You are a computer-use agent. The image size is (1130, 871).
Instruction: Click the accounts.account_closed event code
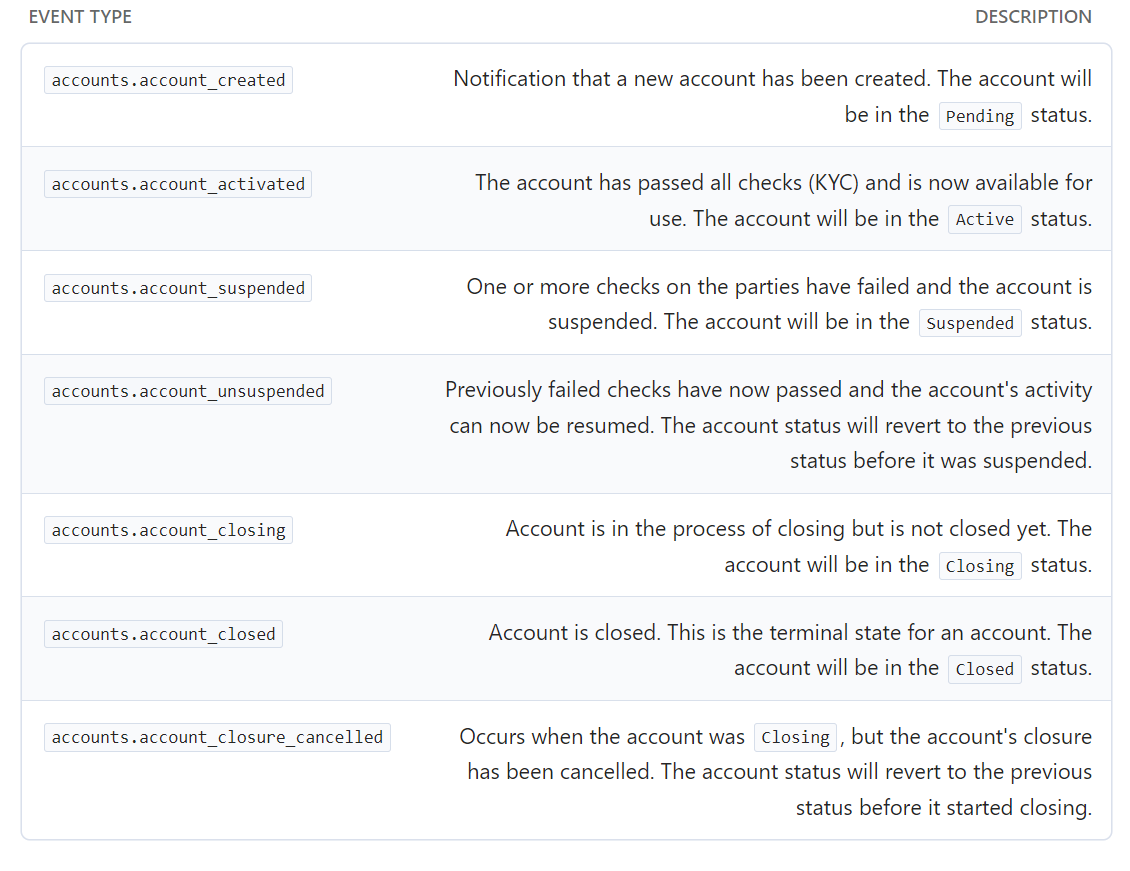[x=163, y=634]
